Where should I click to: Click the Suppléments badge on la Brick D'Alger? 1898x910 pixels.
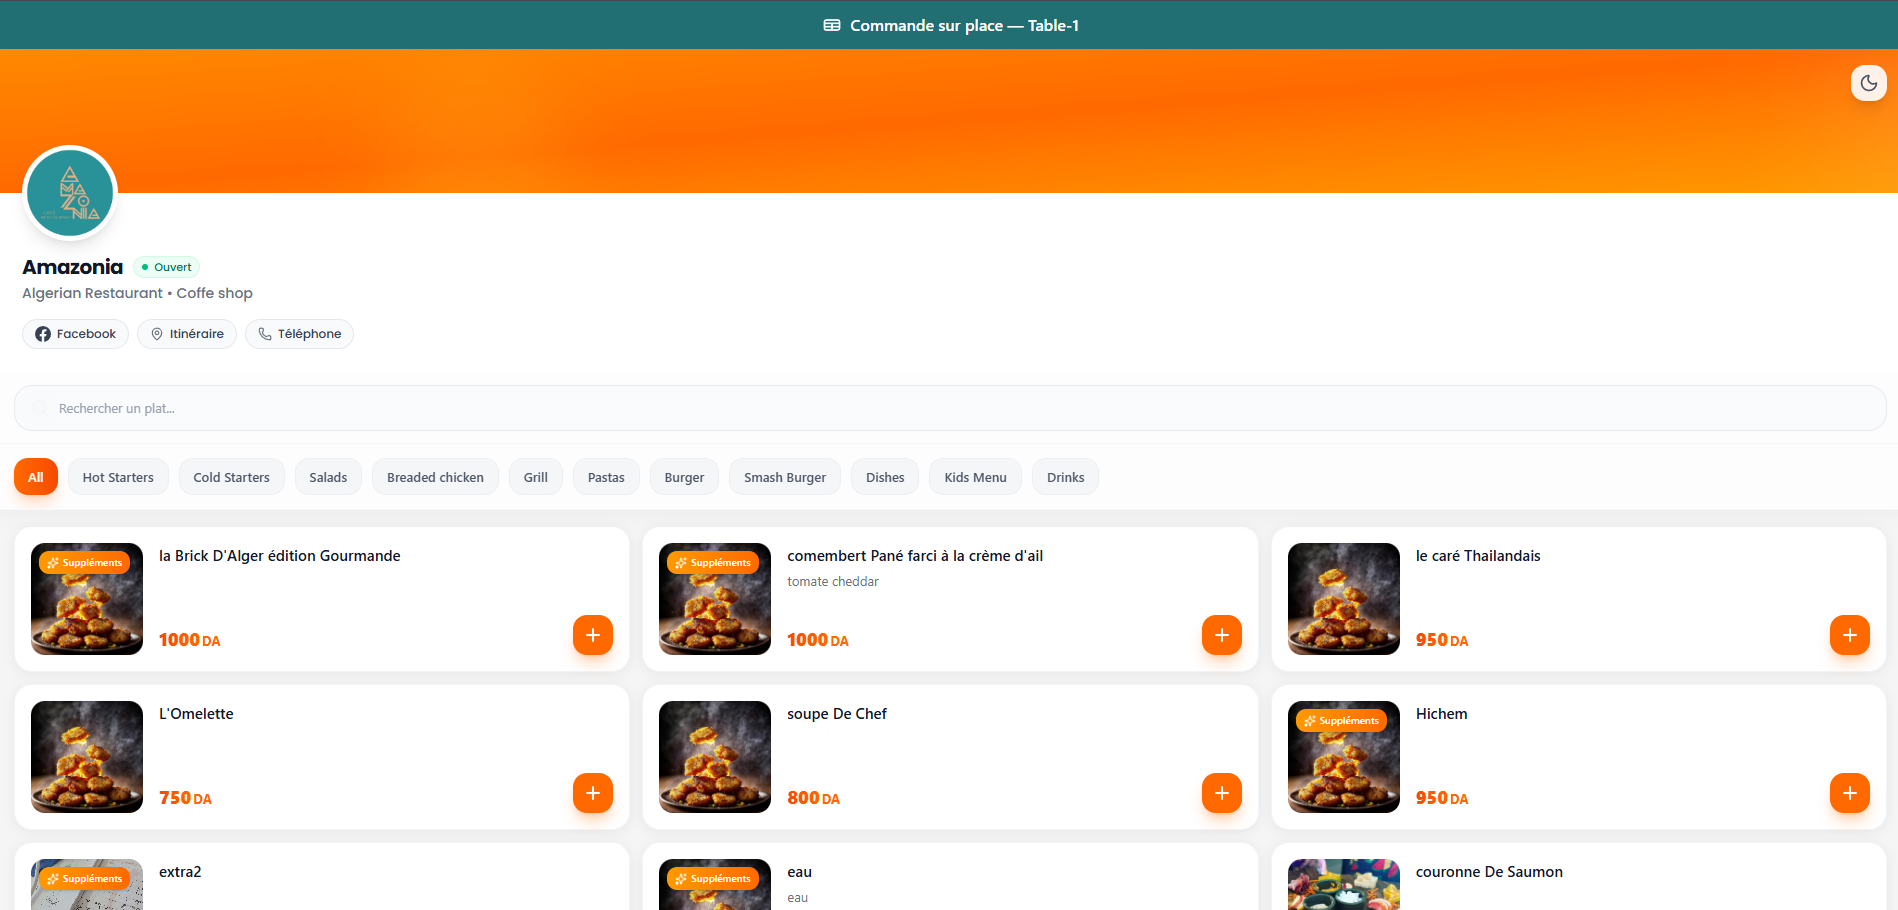86,562
